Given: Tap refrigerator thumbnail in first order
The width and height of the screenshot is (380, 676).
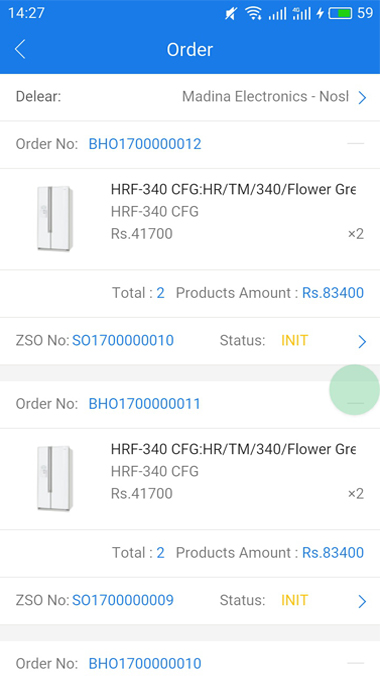Looking at the screenshot, I should [x=55, y=218].
